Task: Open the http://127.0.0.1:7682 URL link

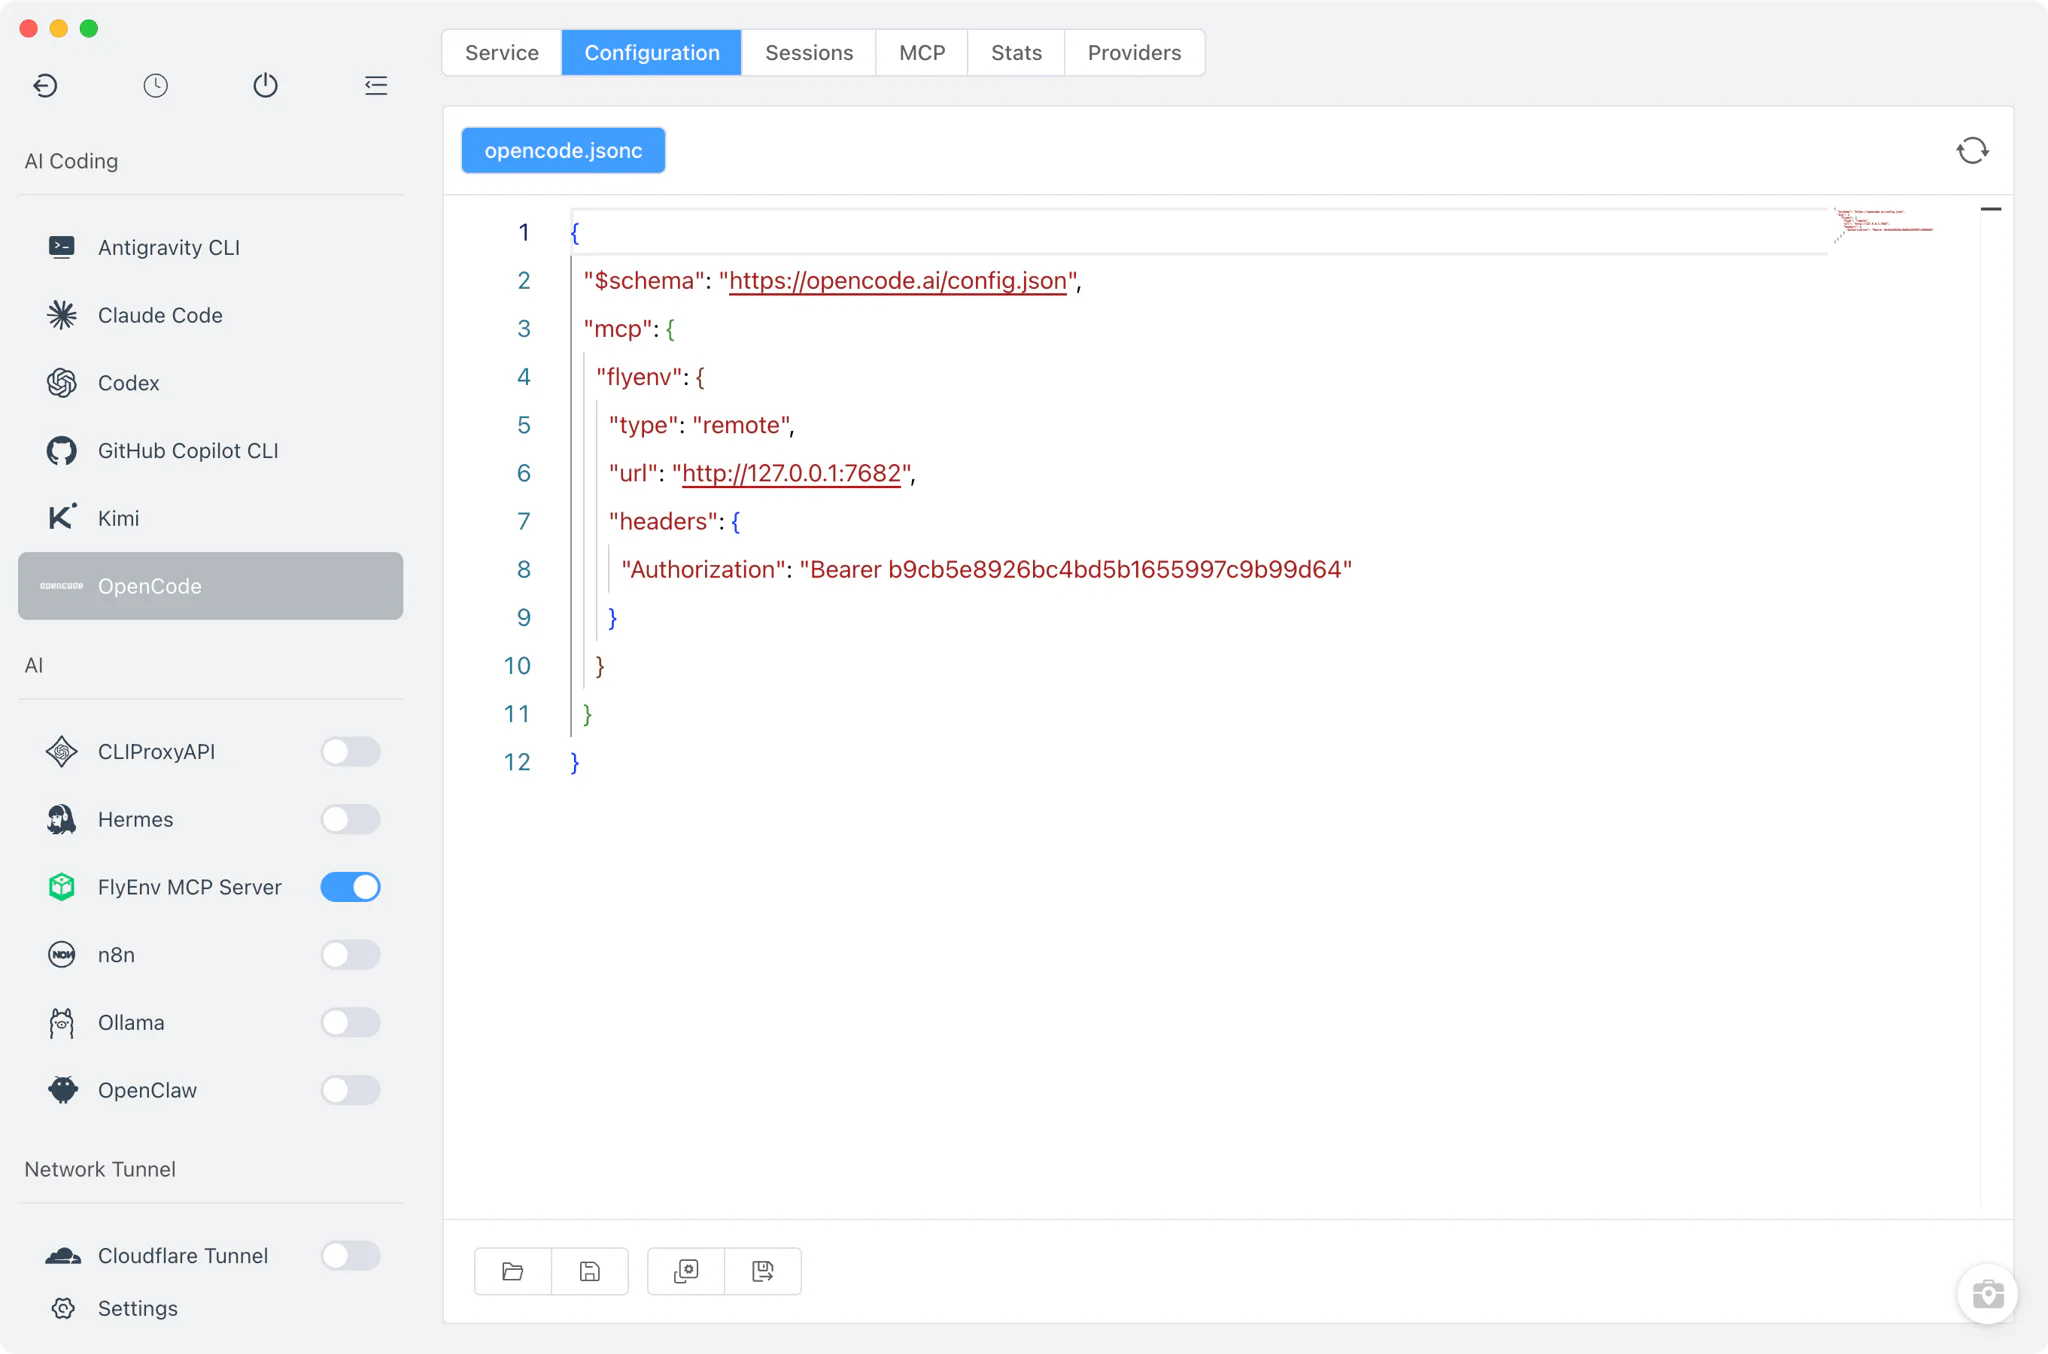Action: click(x=791, y=474)
